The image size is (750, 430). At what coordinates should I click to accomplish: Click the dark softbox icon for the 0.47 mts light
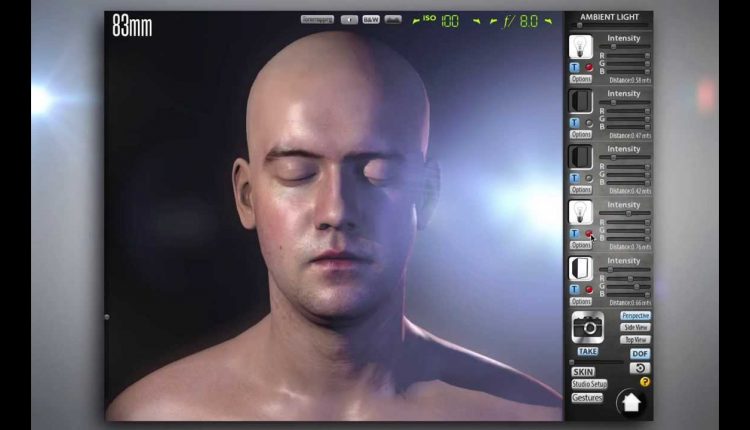581,102
